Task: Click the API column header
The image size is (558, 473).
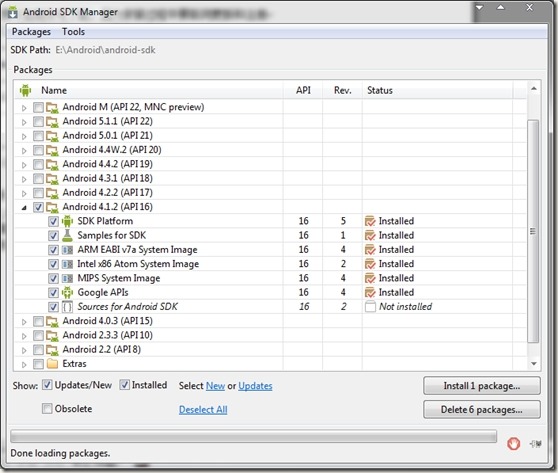Action: coord(303,90)
